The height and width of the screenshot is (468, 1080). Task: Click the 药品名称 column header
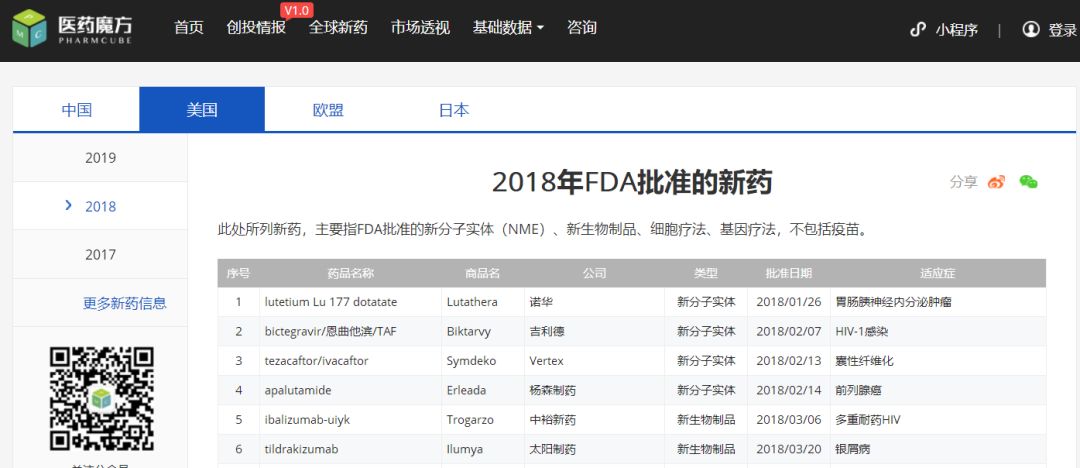351,274
